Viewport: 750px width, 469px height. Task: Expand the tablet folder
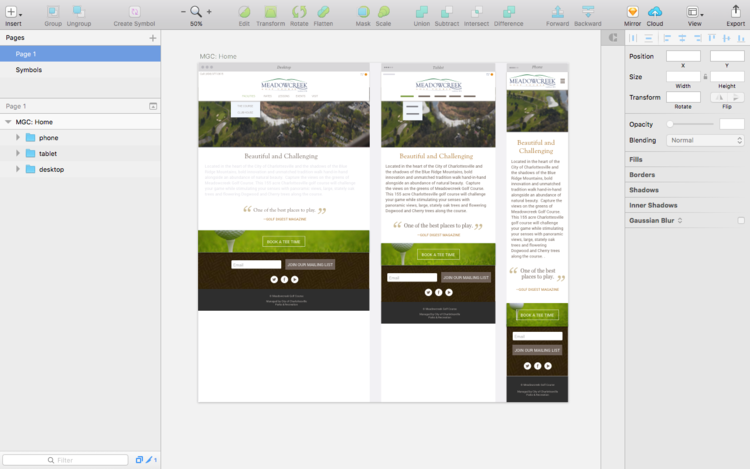click(x=18, y=153)
